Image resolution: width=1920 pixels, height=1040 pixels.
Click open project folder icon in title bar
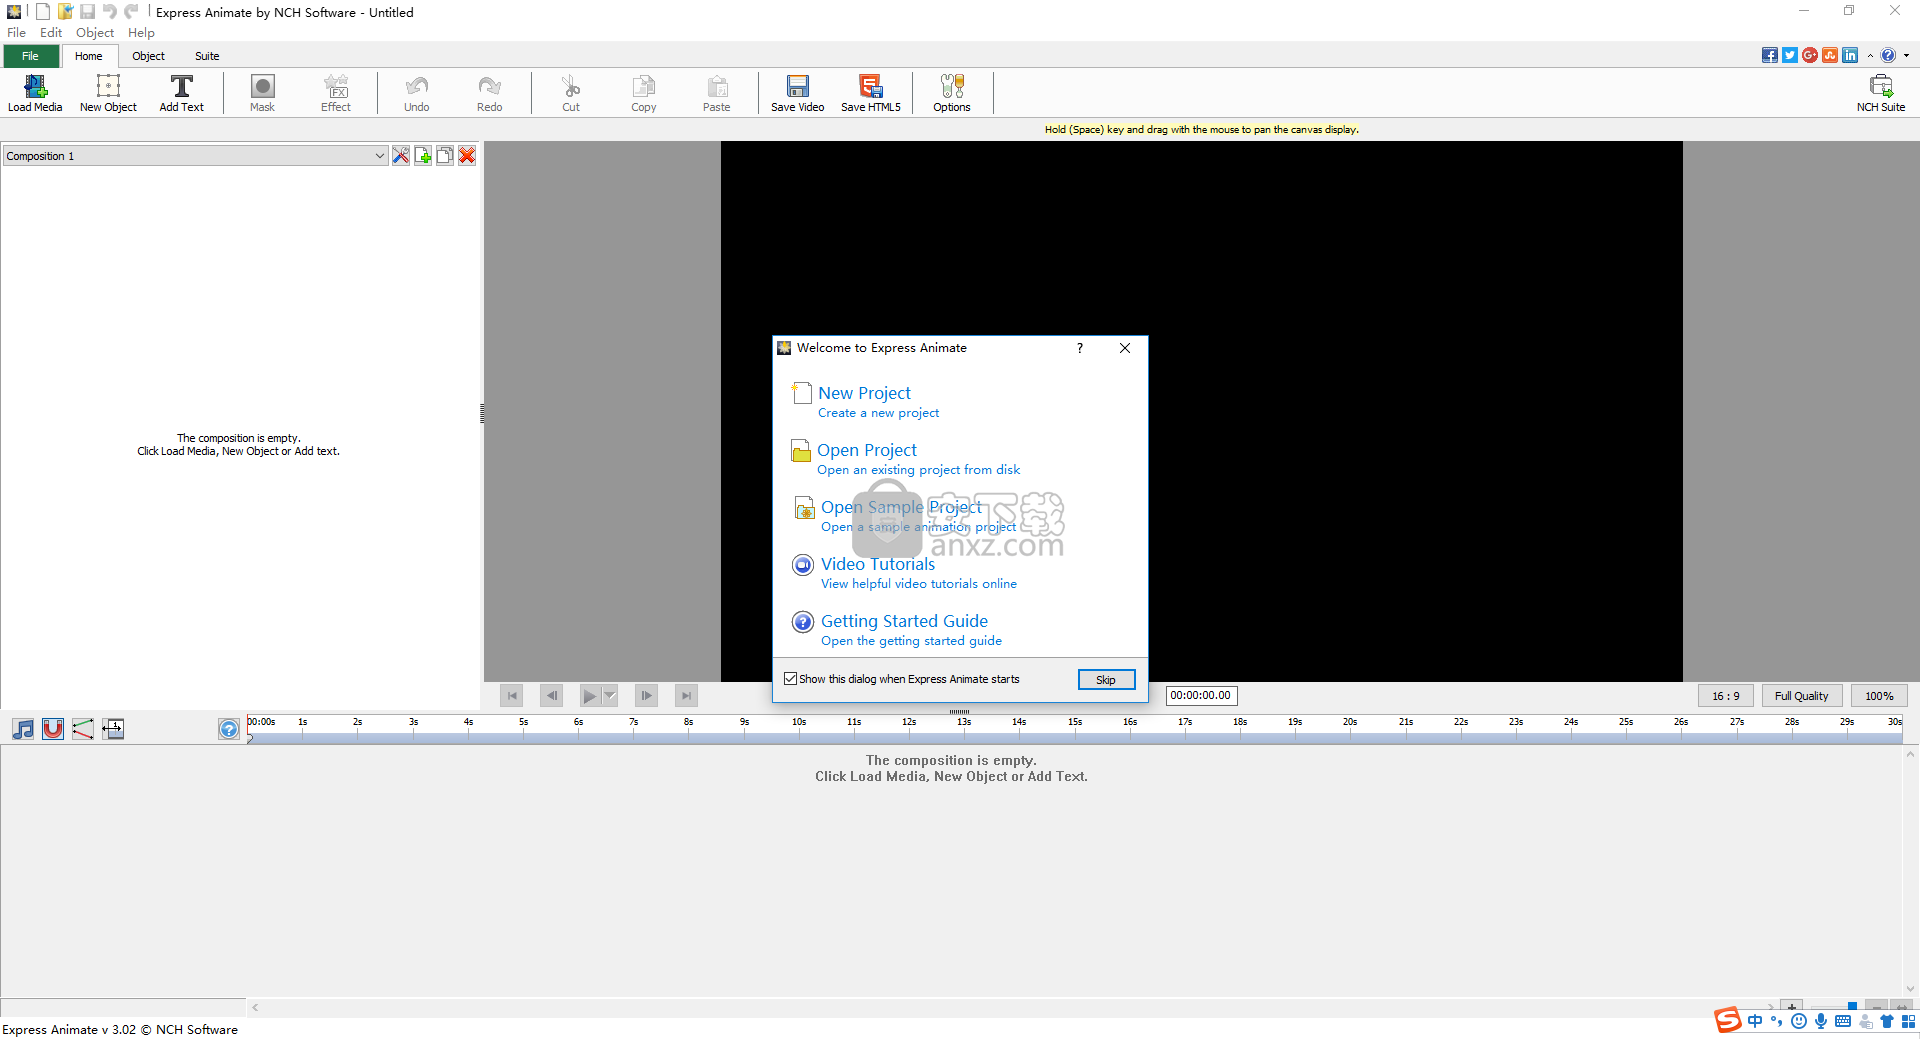pos(65,12)
